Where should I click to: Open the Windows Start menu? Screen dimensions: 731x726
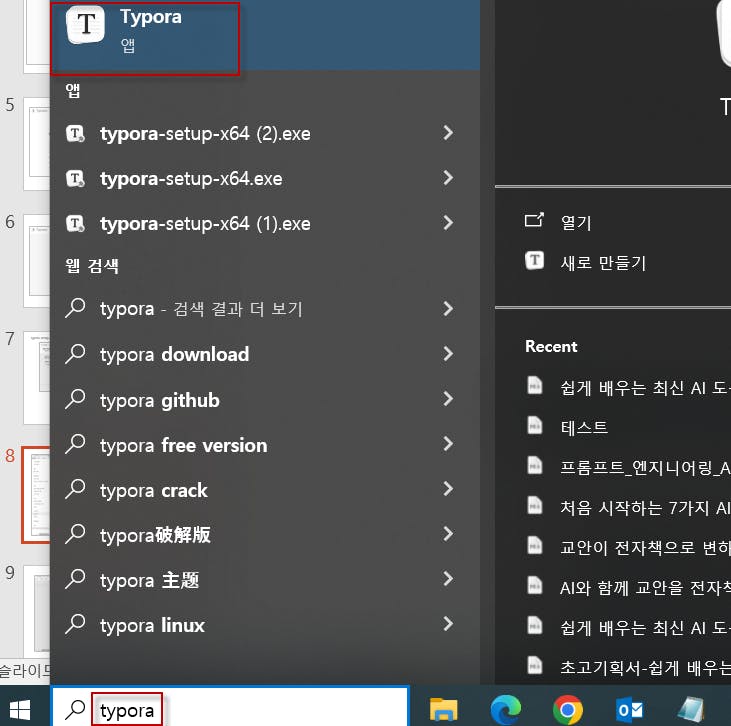(20, 710)
